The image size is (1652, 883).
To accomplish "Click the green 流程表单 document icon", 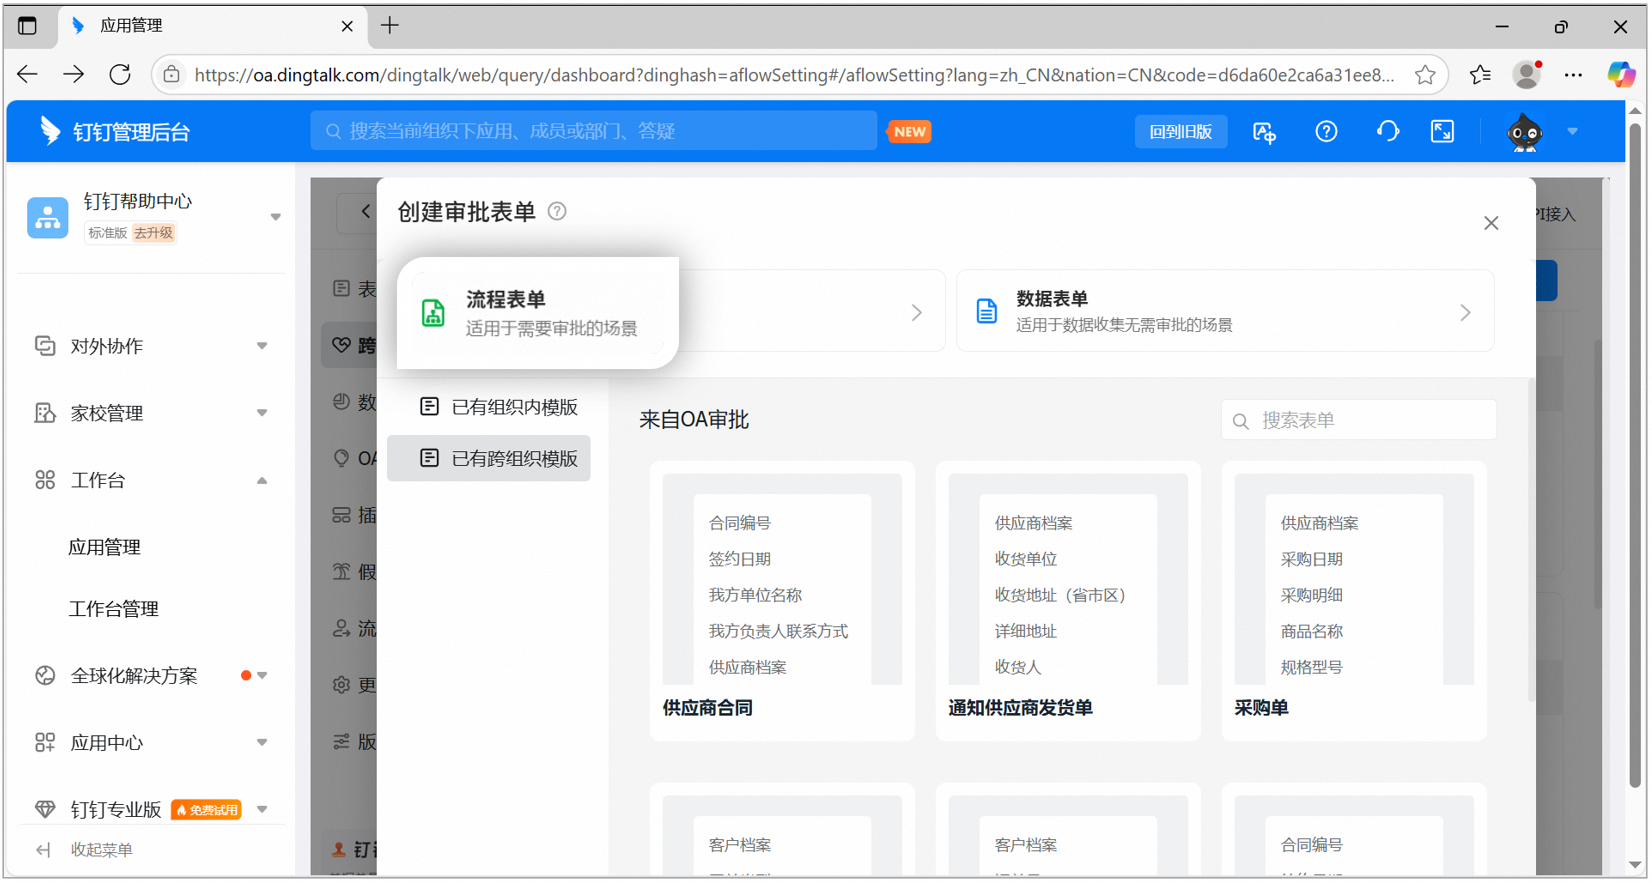I will [x=433, y=313].
